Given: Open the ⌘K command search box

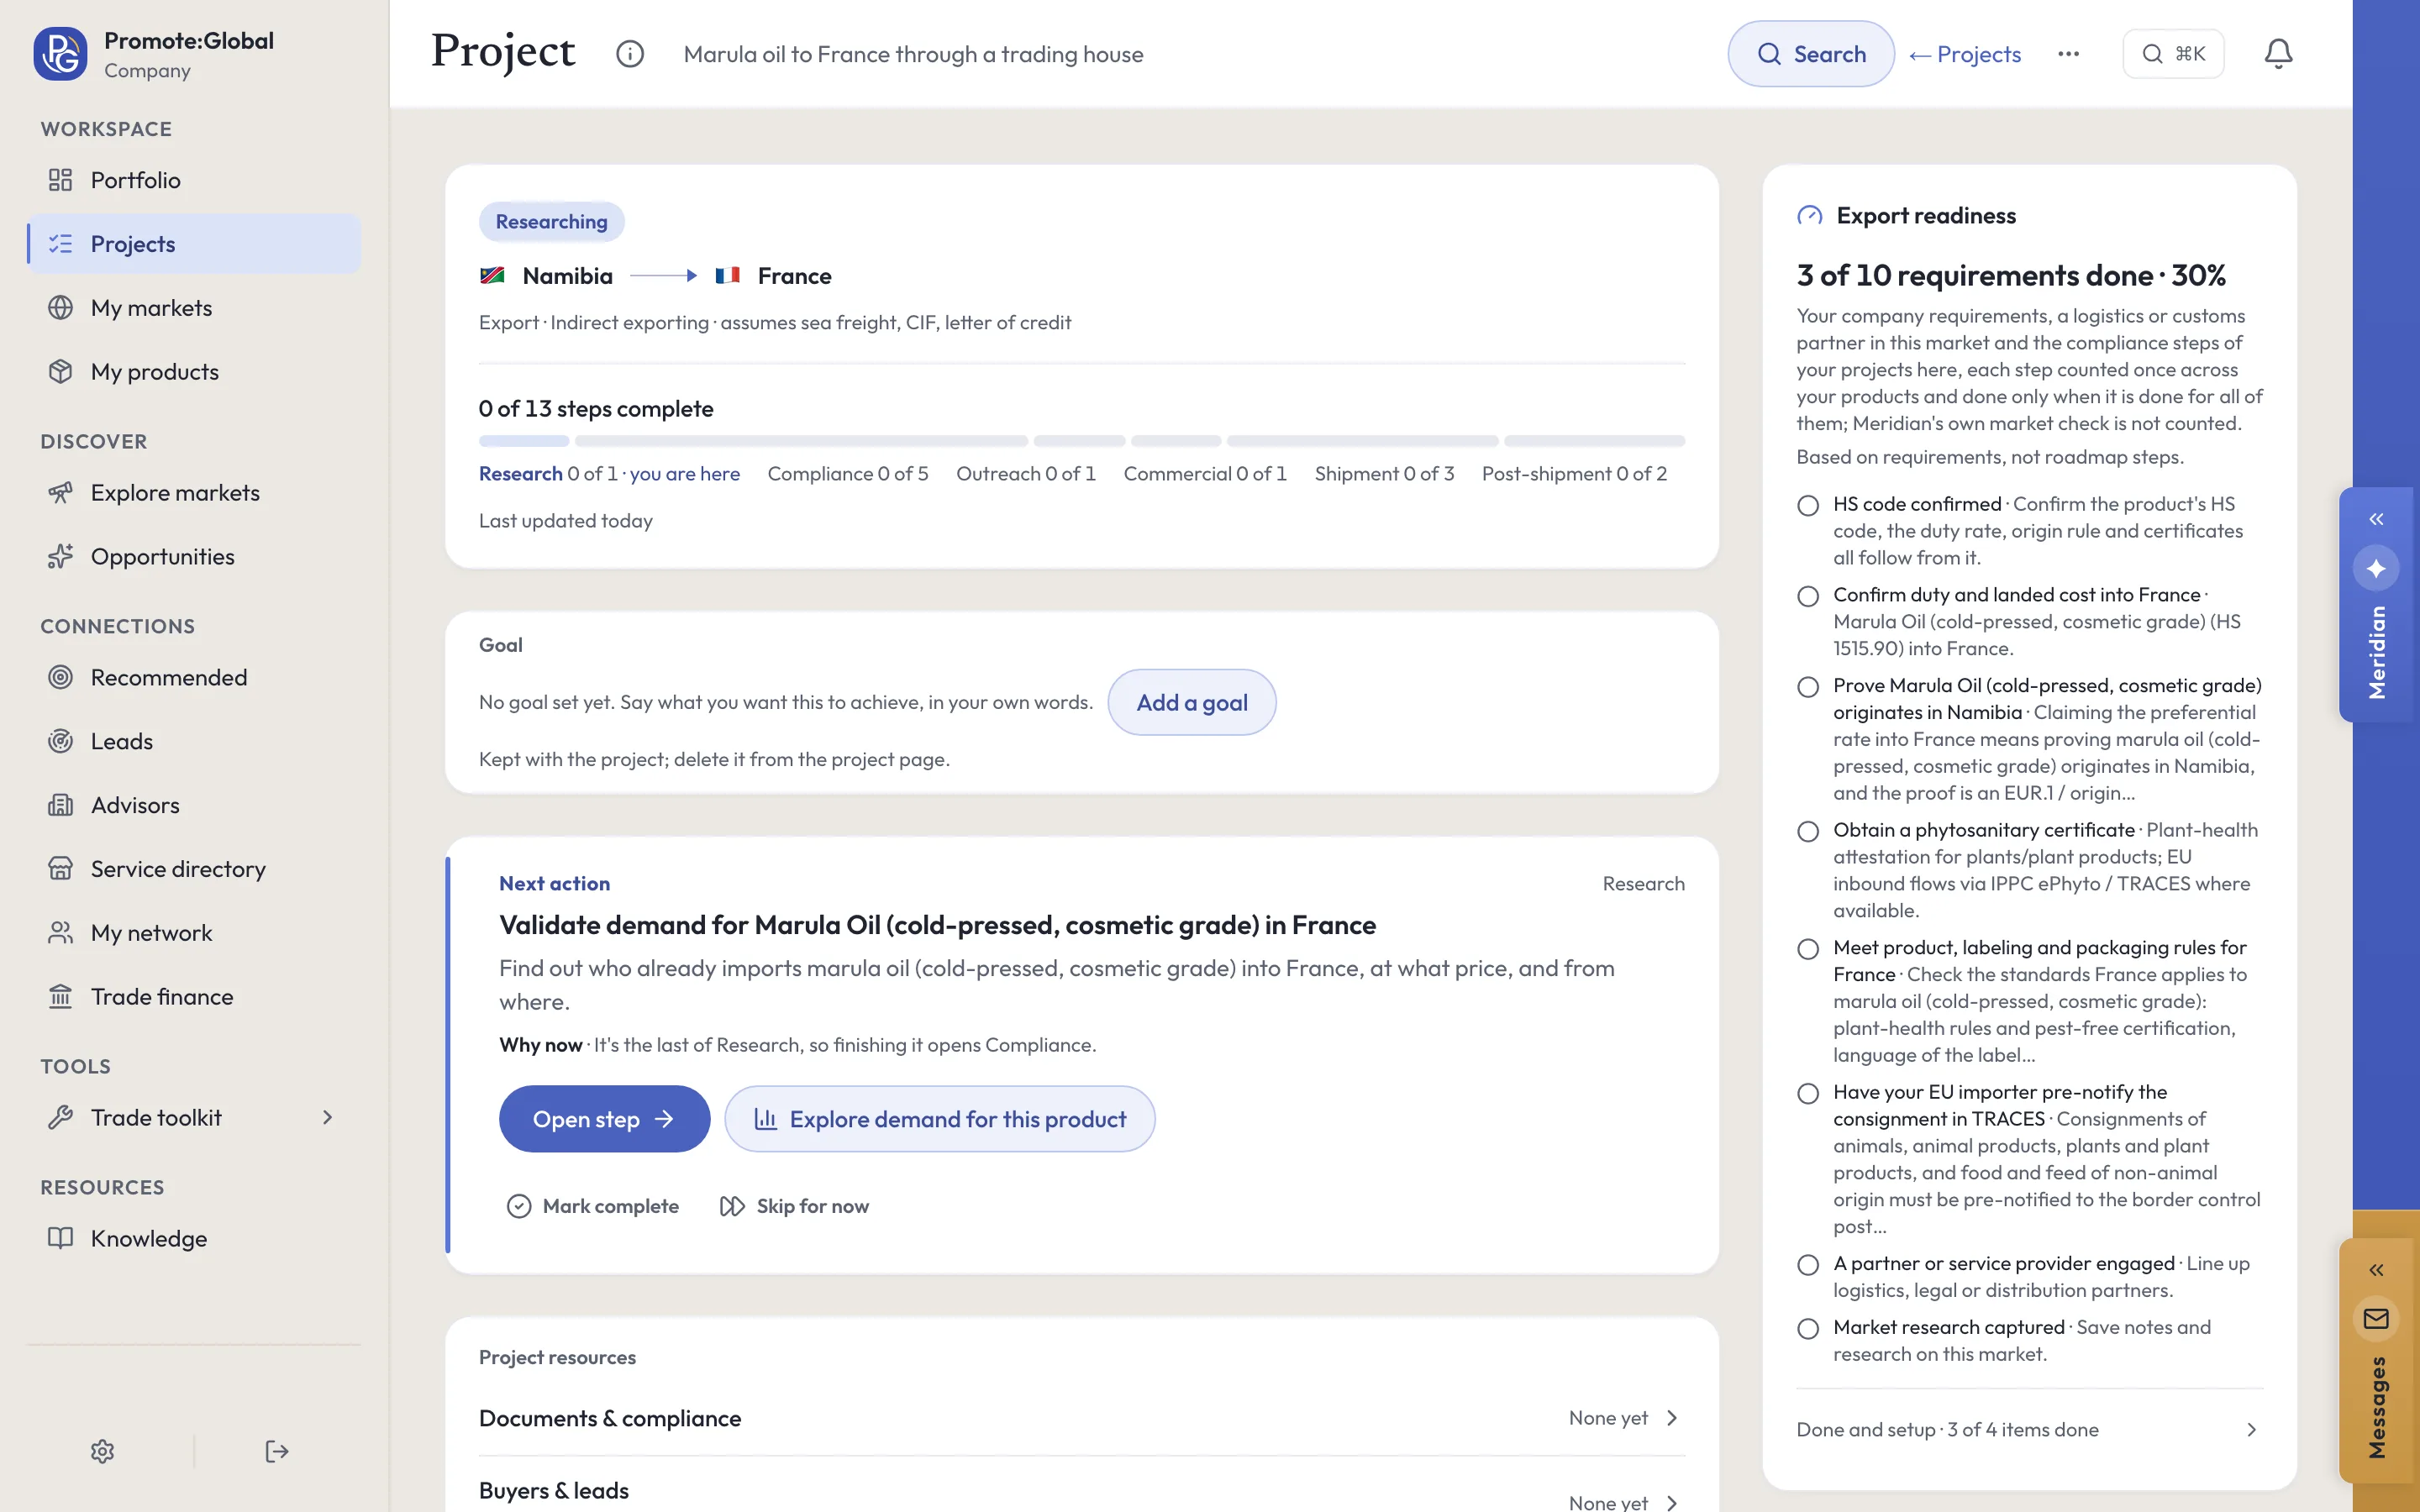Looking at the screenshot, I should [2173, 54].
